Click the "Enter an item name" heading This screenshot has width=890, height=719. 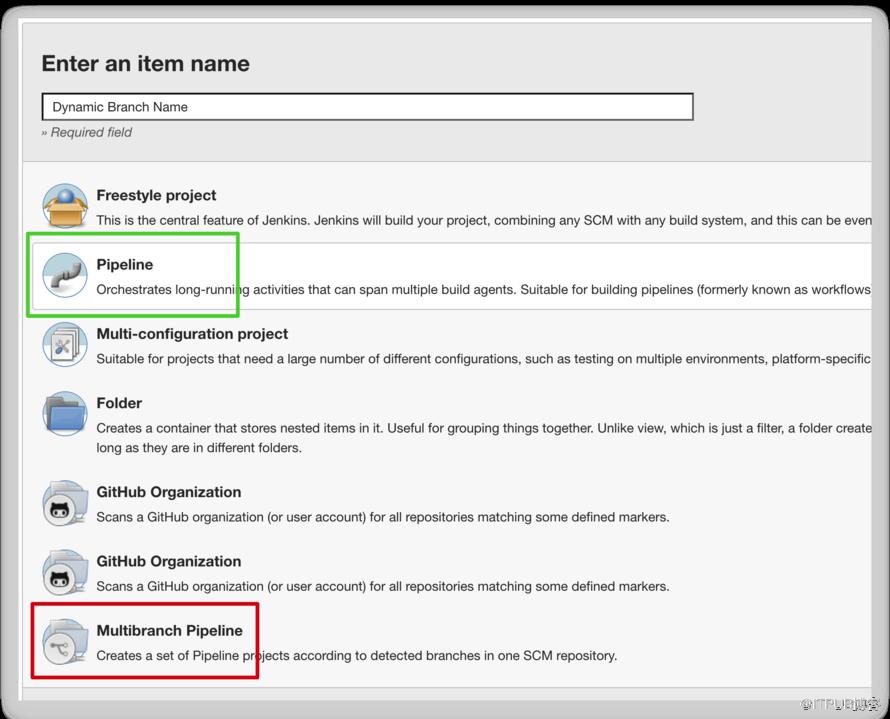pyautogui.click(x=145, y=64)
